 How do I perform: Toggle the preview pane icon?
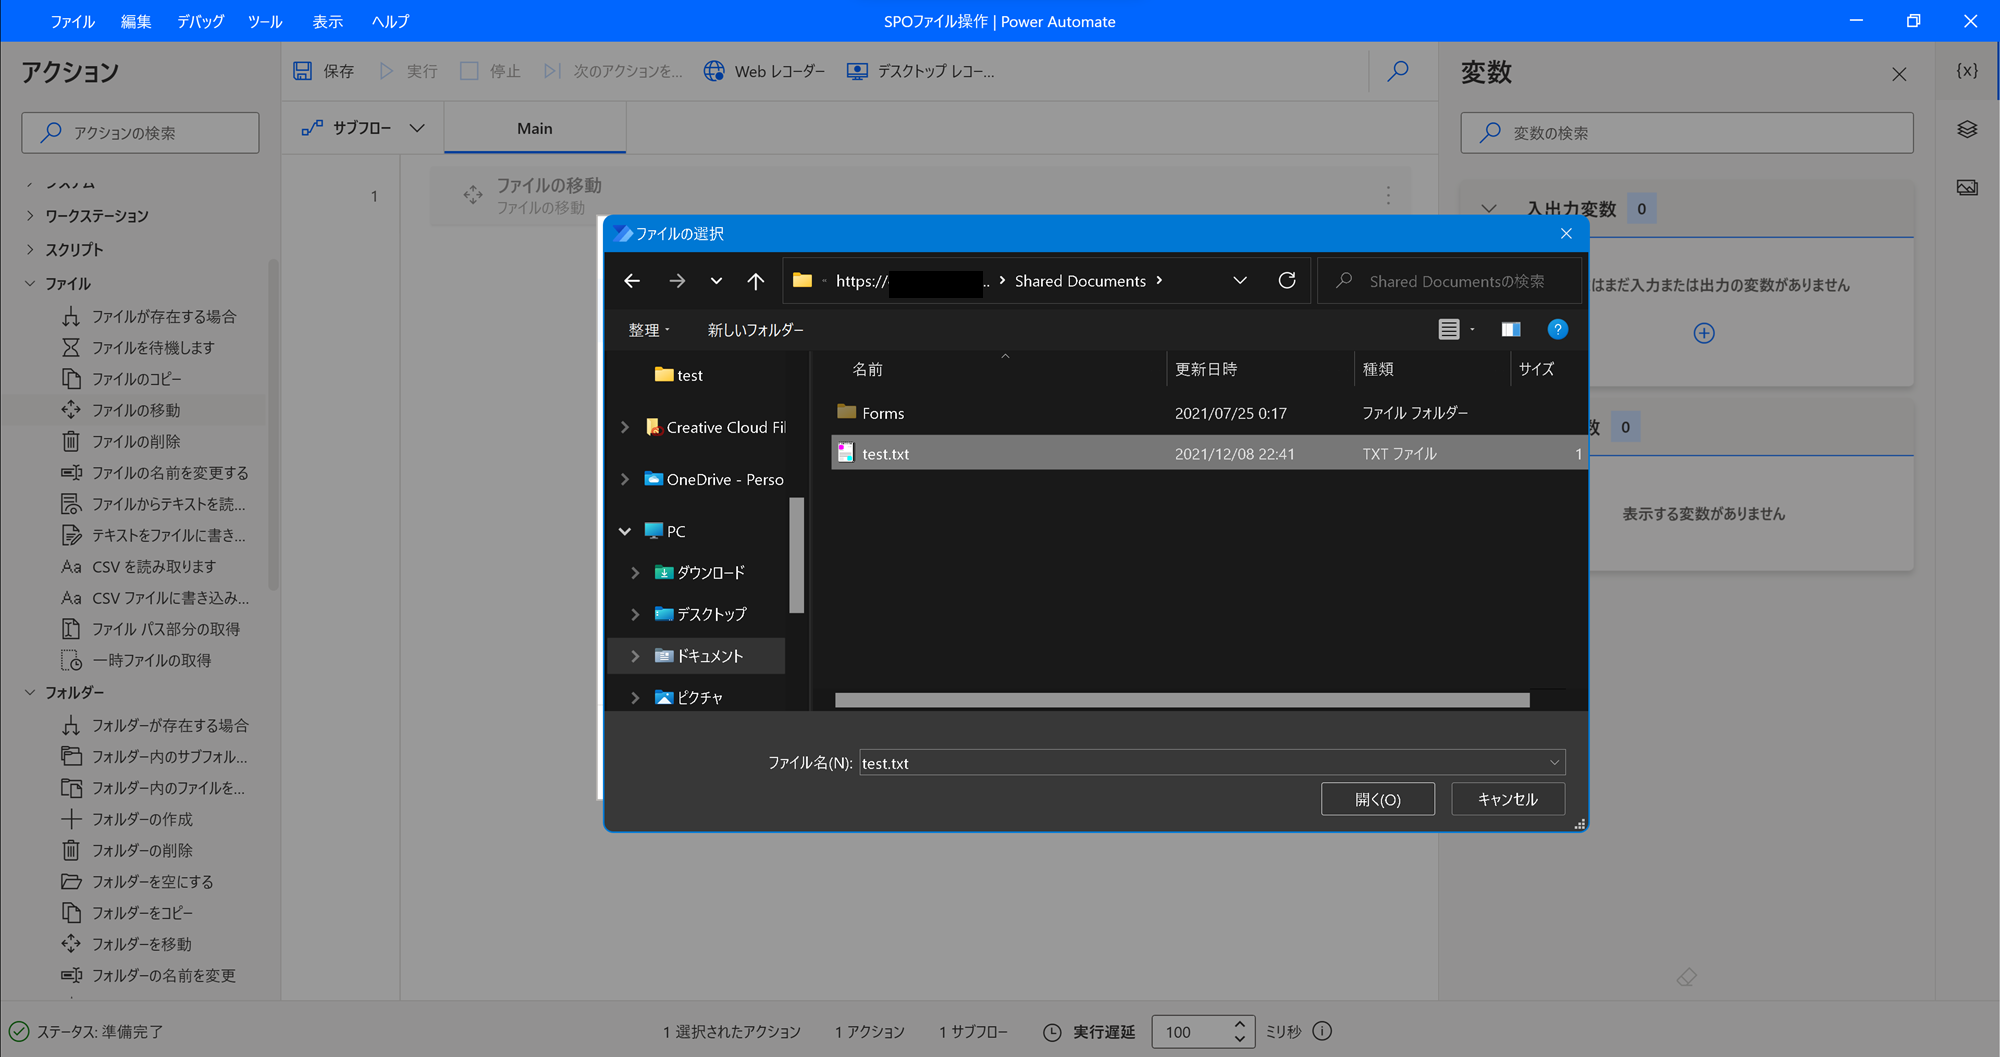pos(1511,329)
